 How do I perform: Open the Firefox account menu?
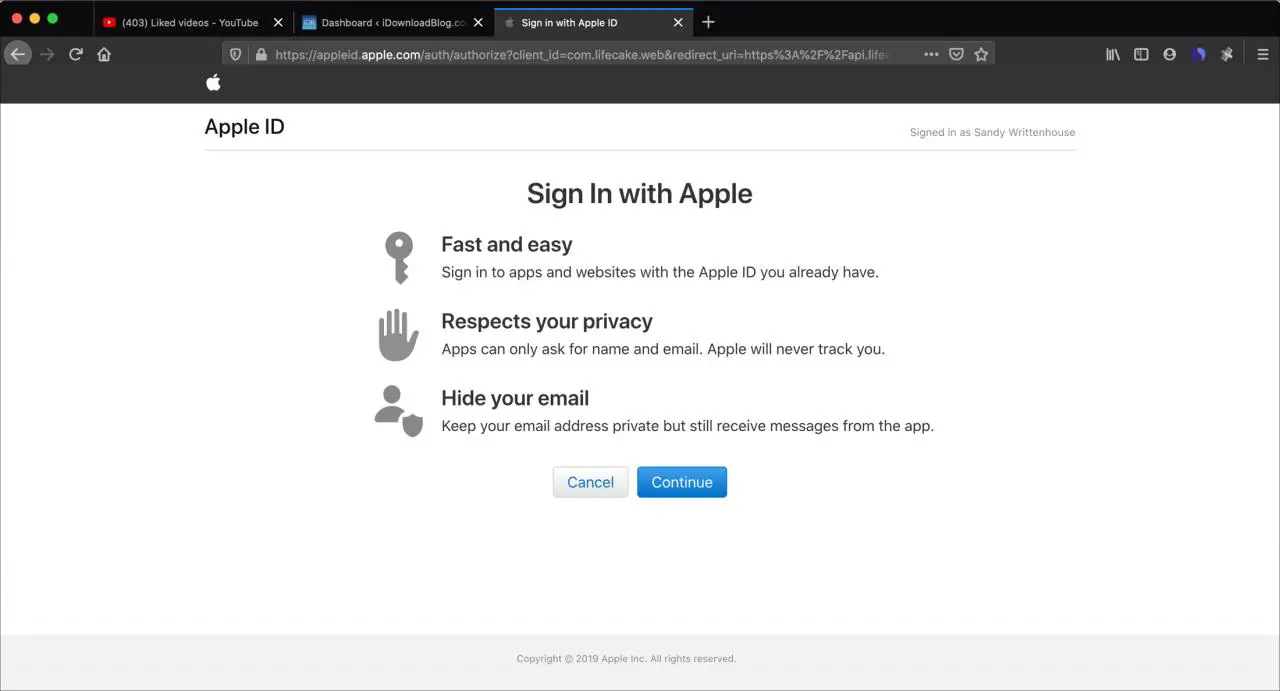(1169, 54)
